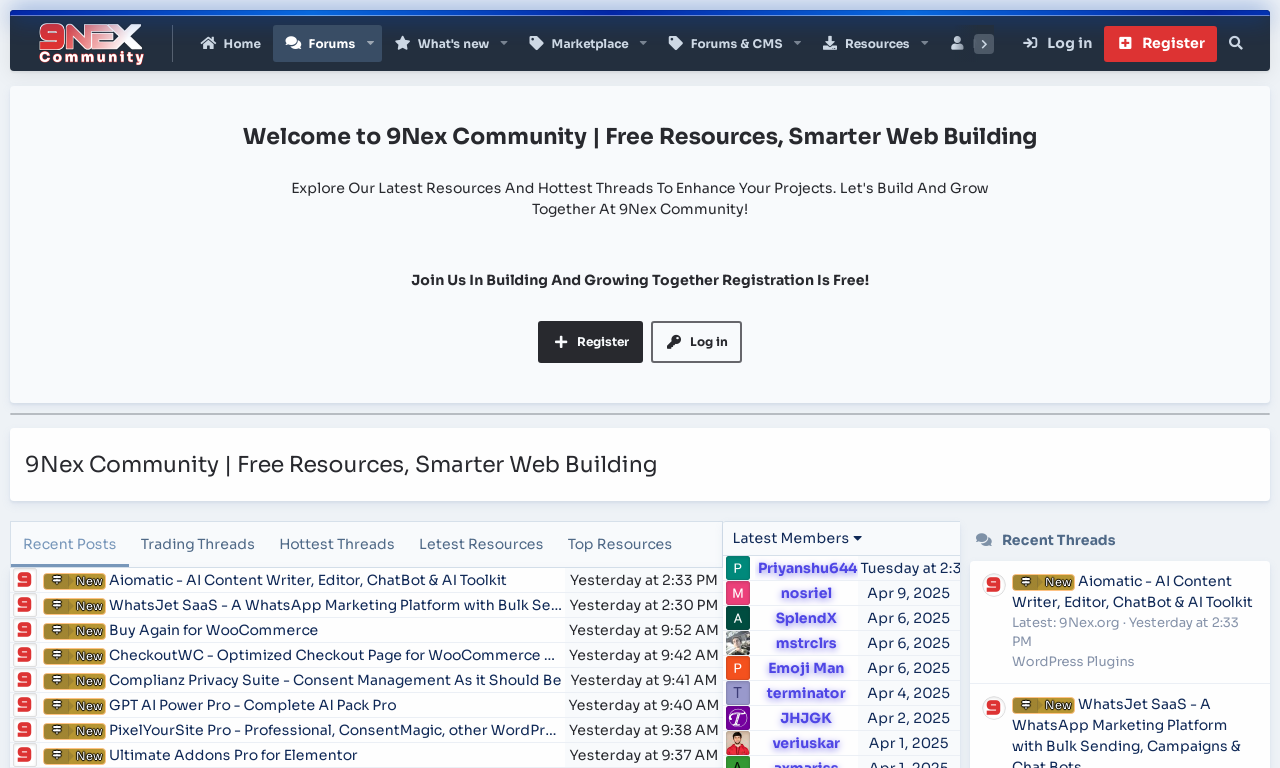Open Ultimate Addons Pro for Elementor thread
This screenshot has height=768, width=1280.
click(x=233, y=755)
